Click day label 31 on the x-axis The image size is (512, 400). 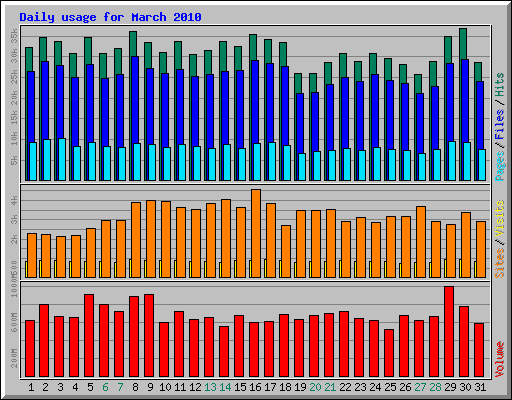480,387
